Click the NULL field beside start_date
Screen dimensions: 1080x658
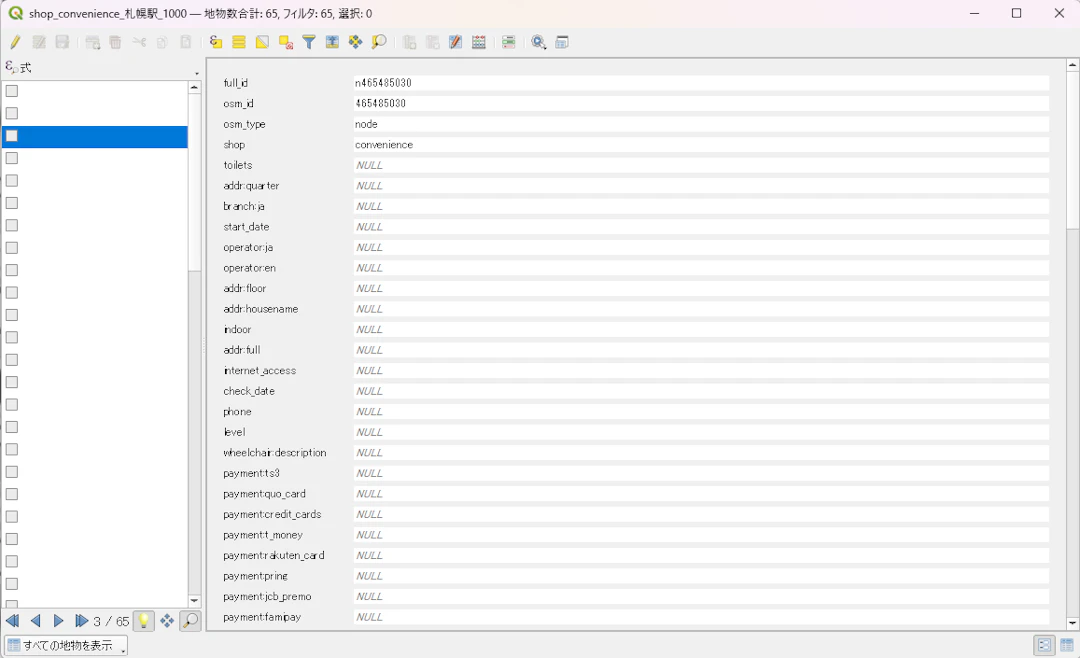pos(701,227)
